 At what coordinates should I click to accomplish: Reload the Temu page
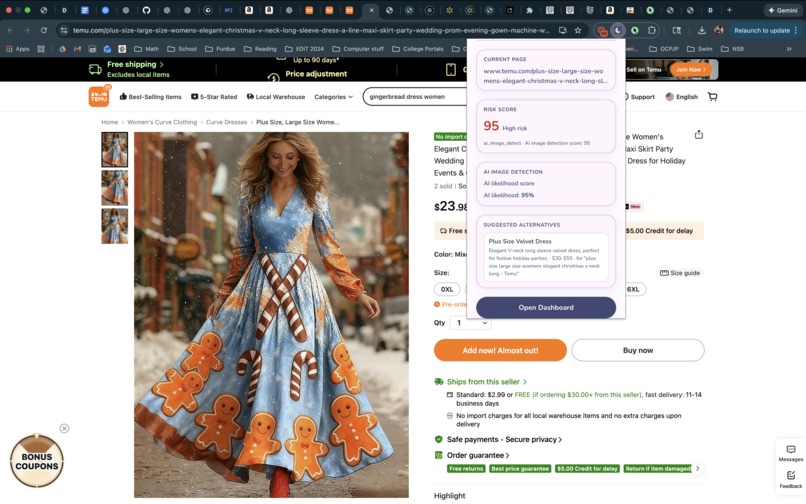pos(44,30)
